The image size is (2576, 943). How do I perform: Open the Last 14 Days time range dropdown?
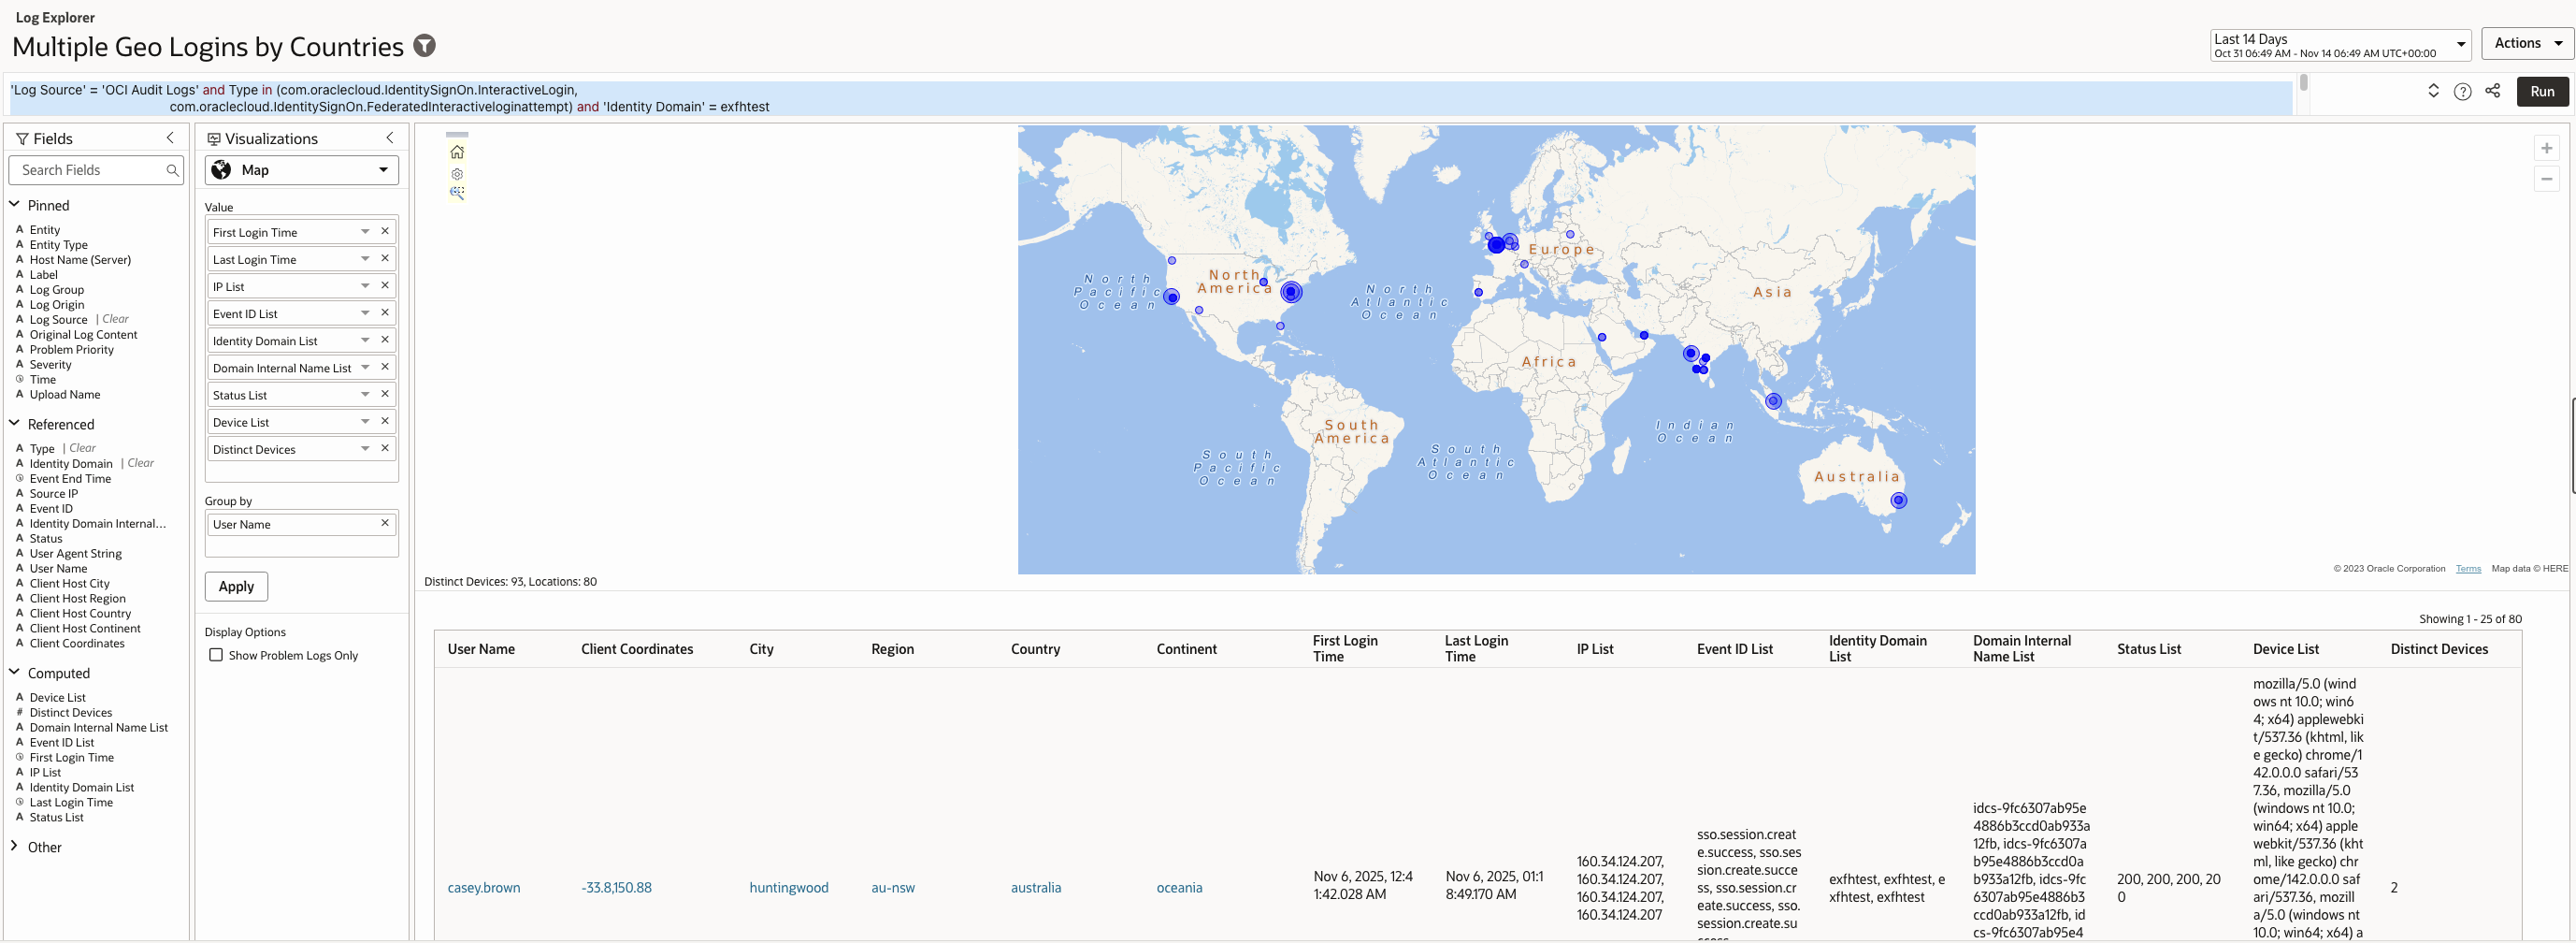2339,45
